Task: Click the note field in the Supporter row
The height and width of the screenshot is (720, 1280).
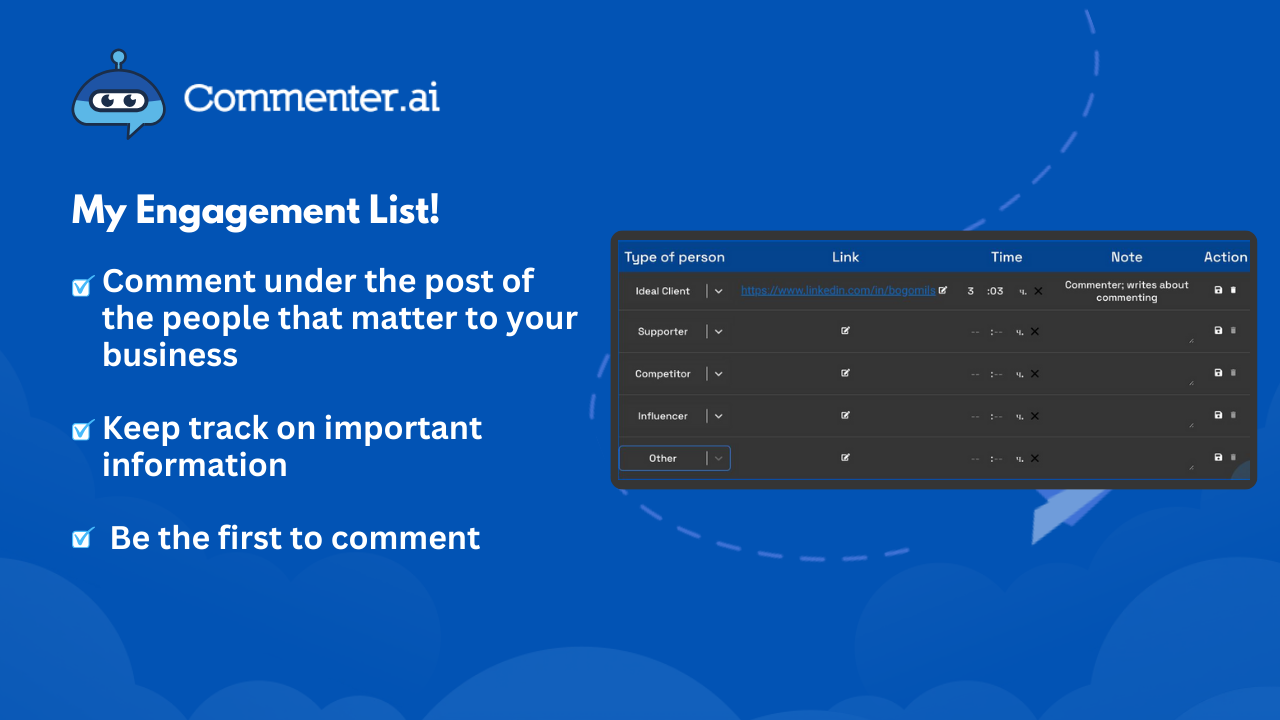Action: (1126, 331)
